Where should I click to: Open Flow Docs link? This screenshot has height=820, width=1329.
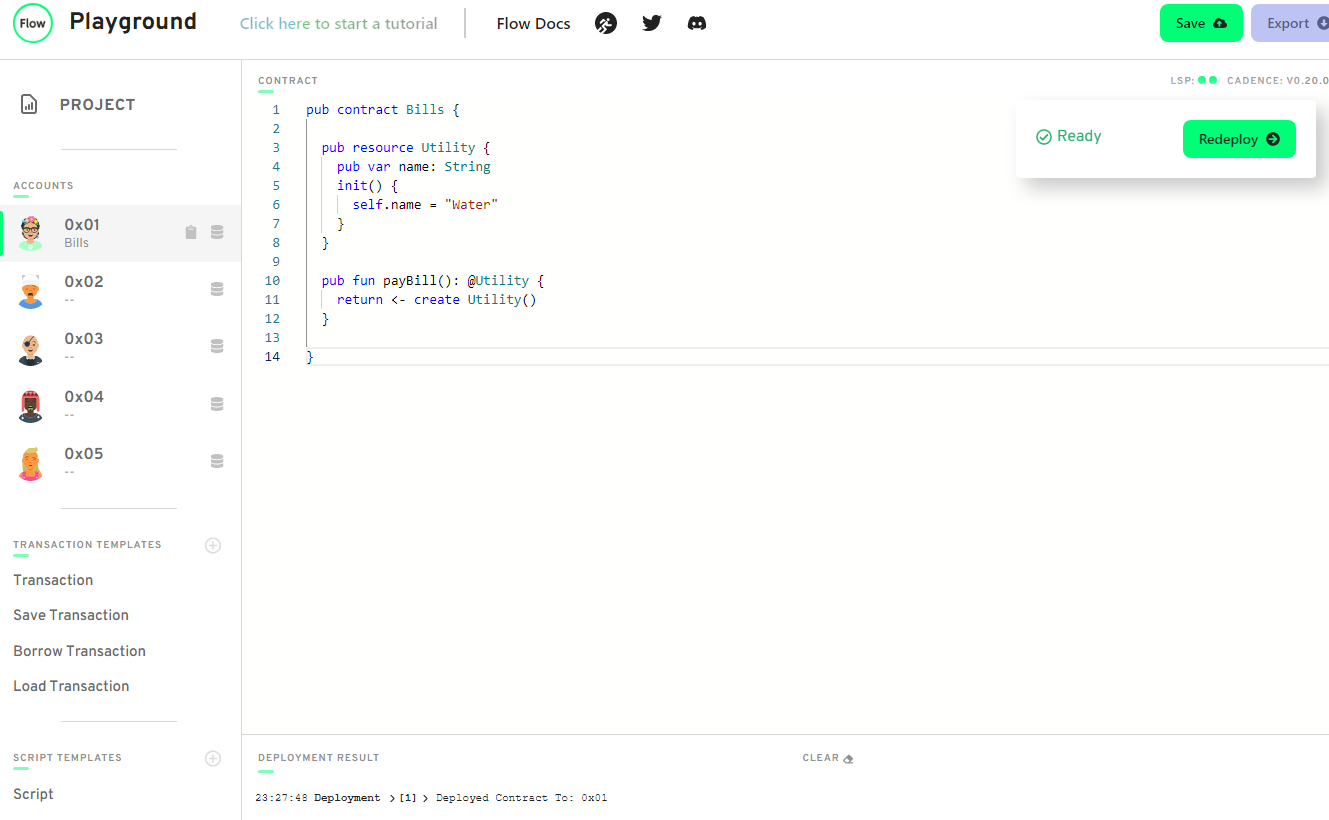(x=533, y=23)
